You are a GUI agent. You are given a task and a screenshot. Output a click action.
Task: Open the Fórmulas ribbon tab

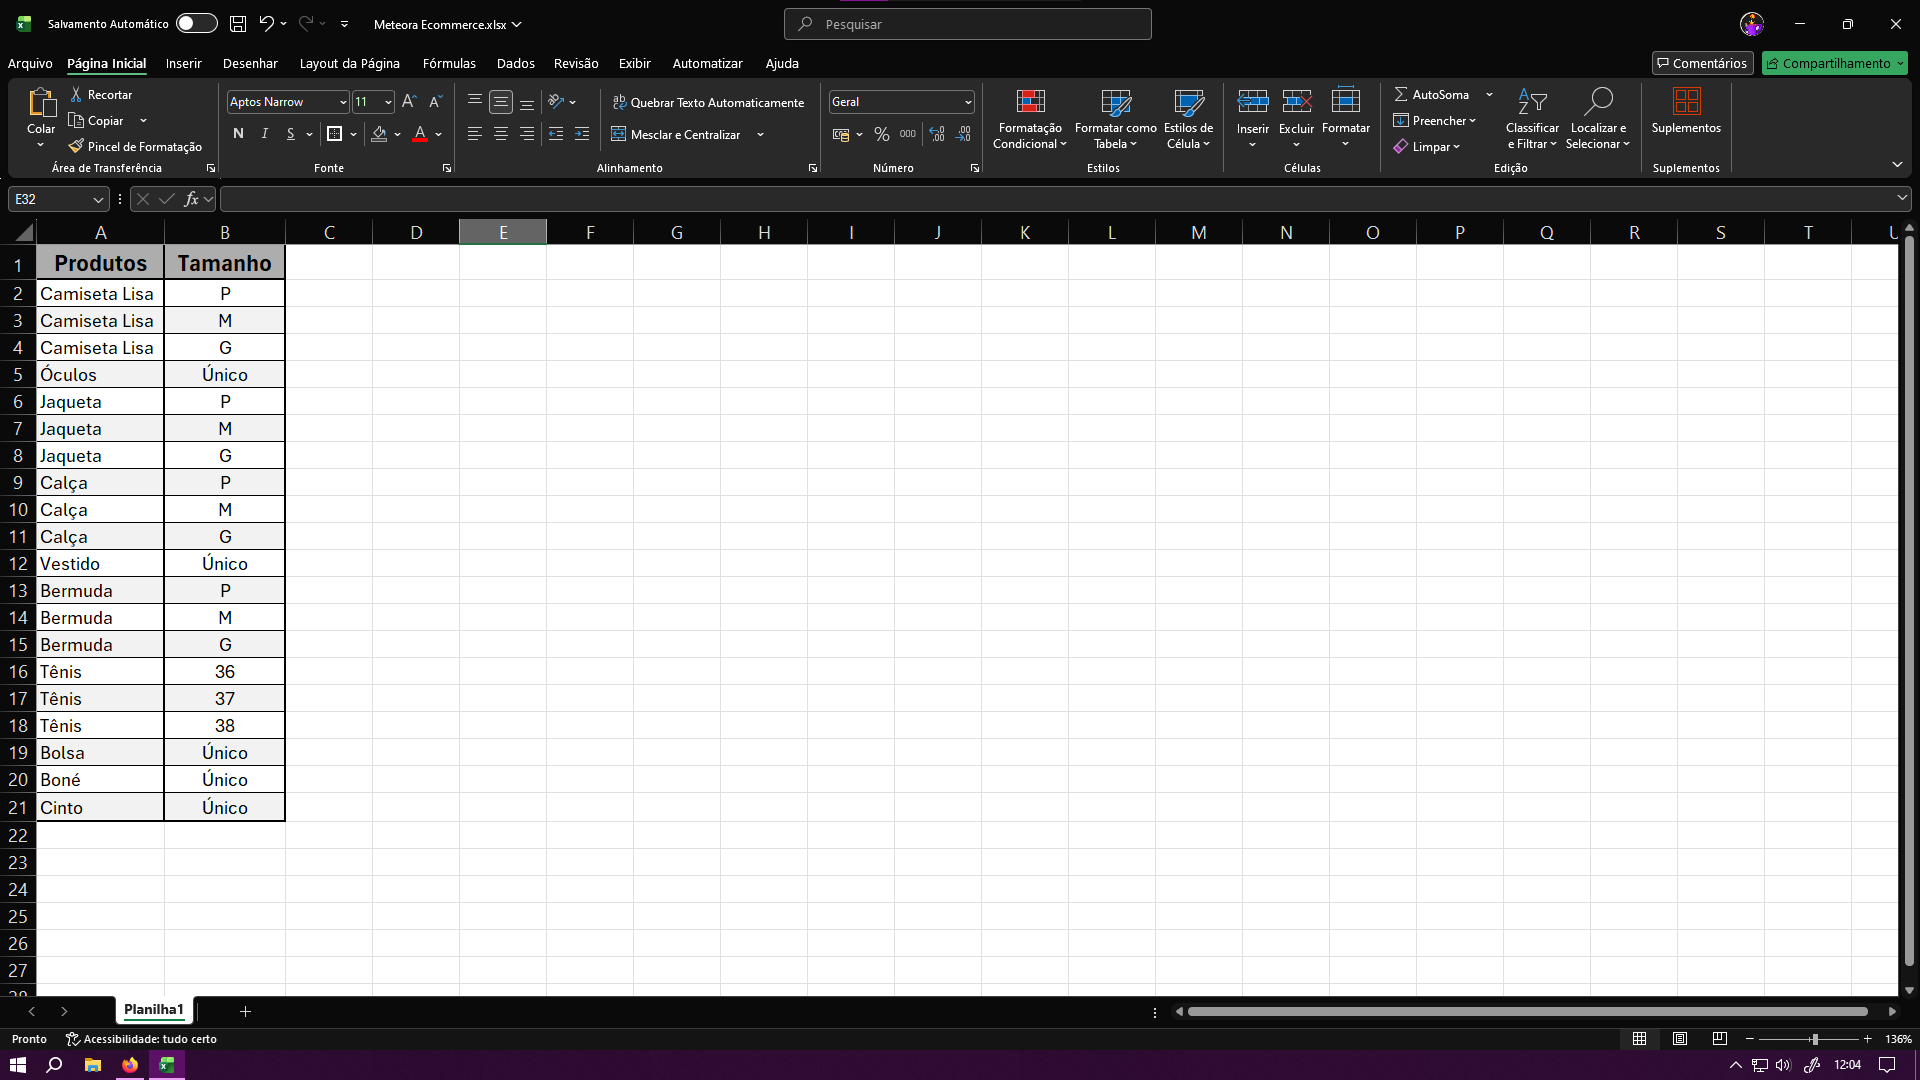pyautogui.click(x=449, y=63)
